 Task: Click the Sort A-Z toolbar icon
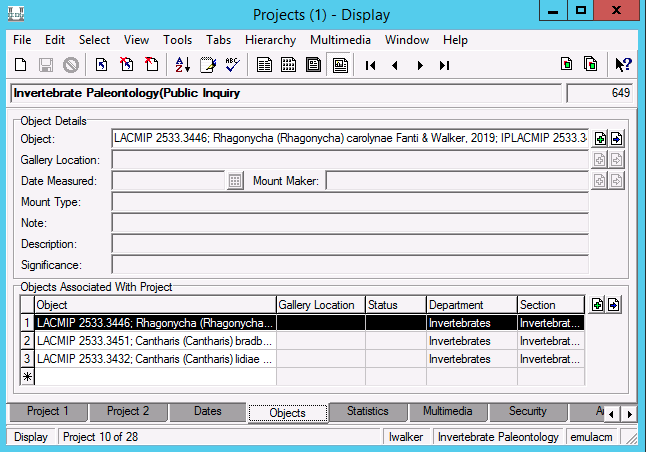(x=183, y=65)
